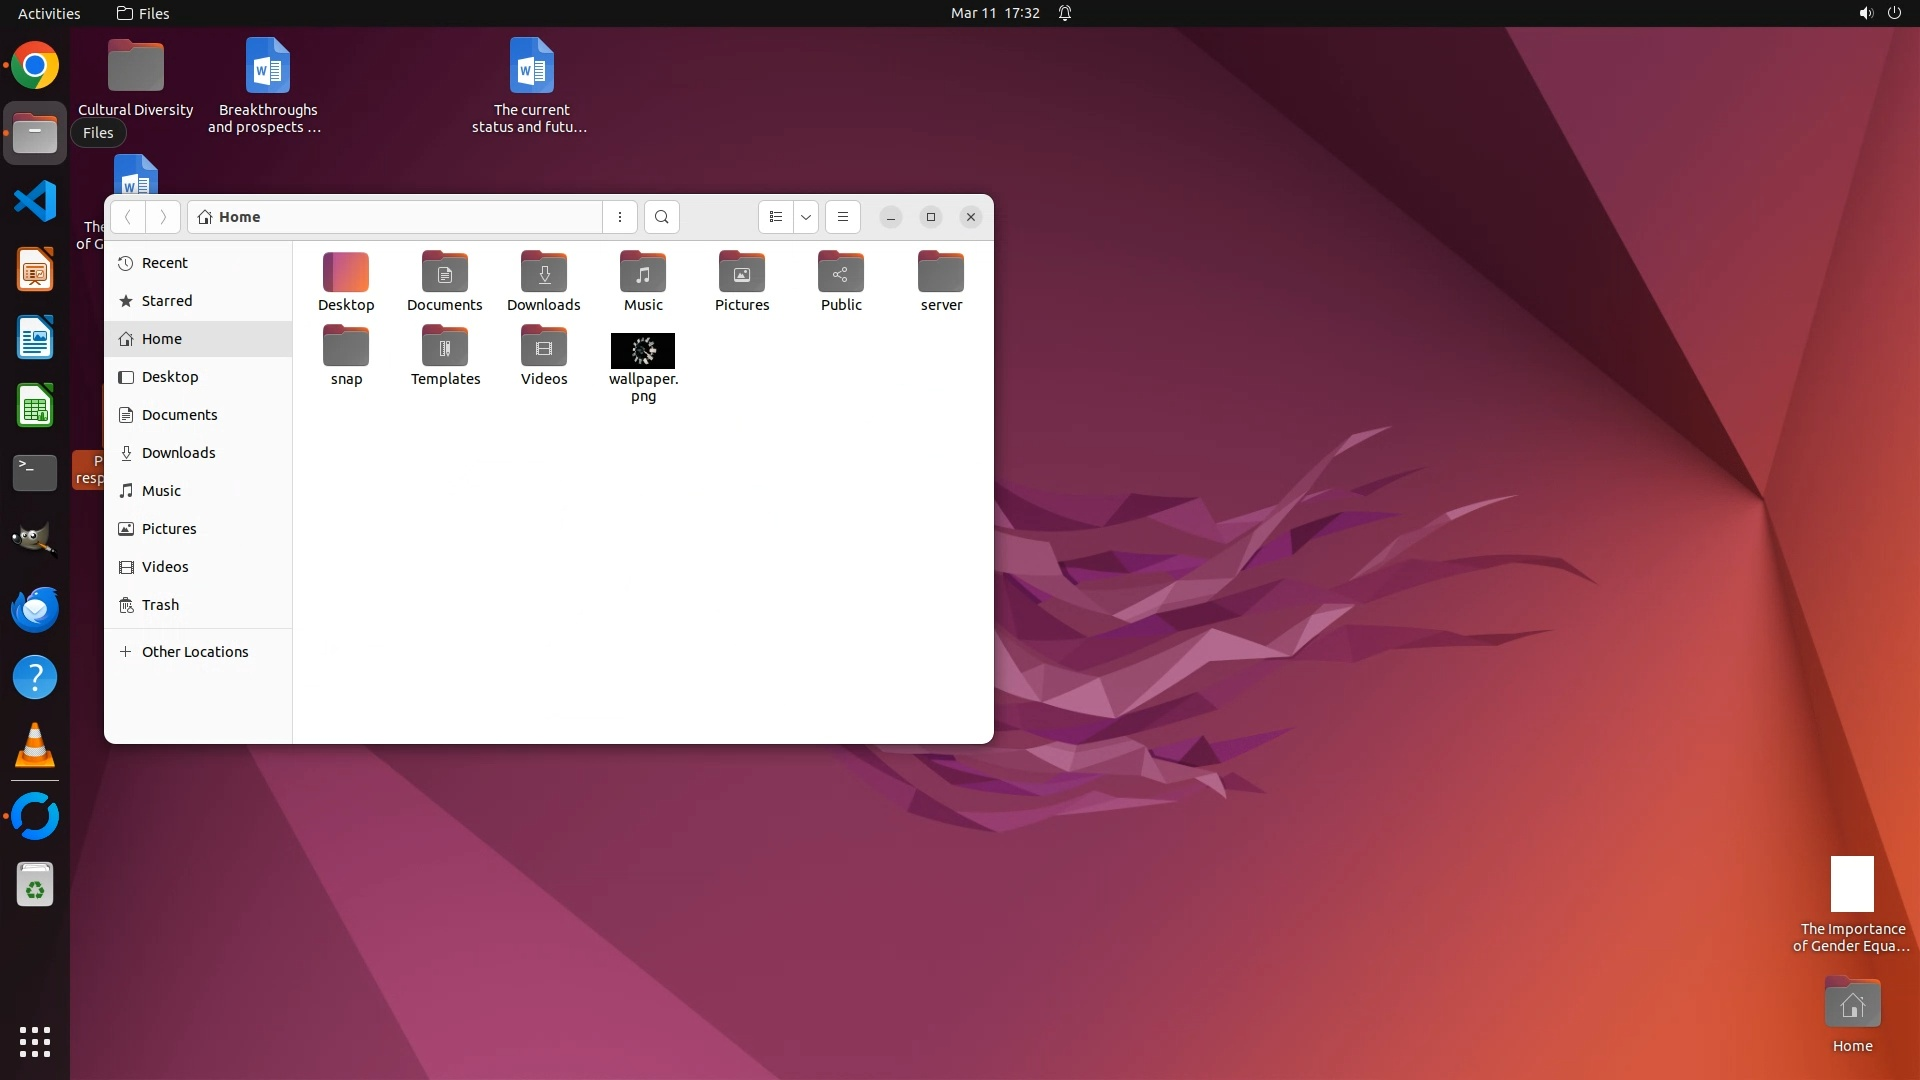This screenshot has height=1080, width=1920.
Task: Launch Visual Studio Code from the dock
Action: coord(35,201)
